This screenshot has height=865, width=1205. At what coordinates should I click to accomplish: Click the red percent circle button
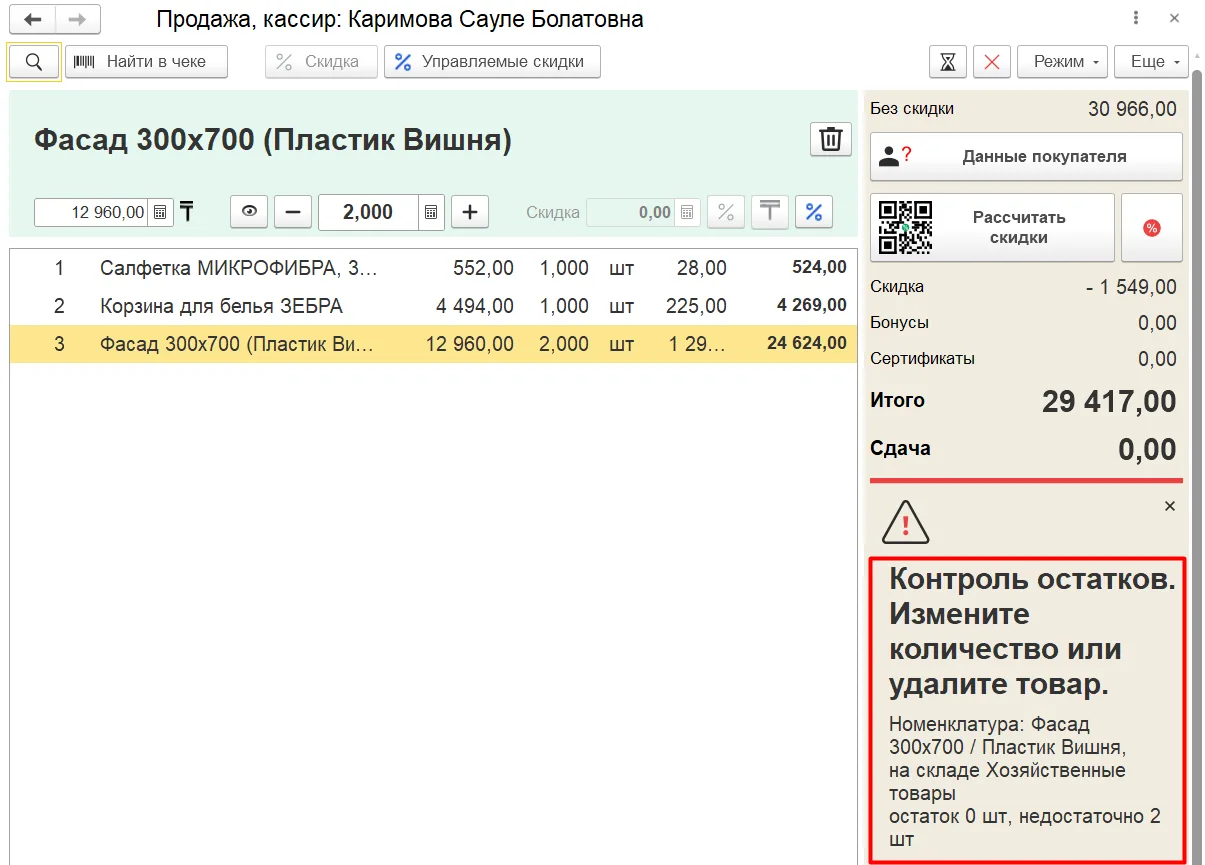pyautogui.click(x=1151, y=228)
